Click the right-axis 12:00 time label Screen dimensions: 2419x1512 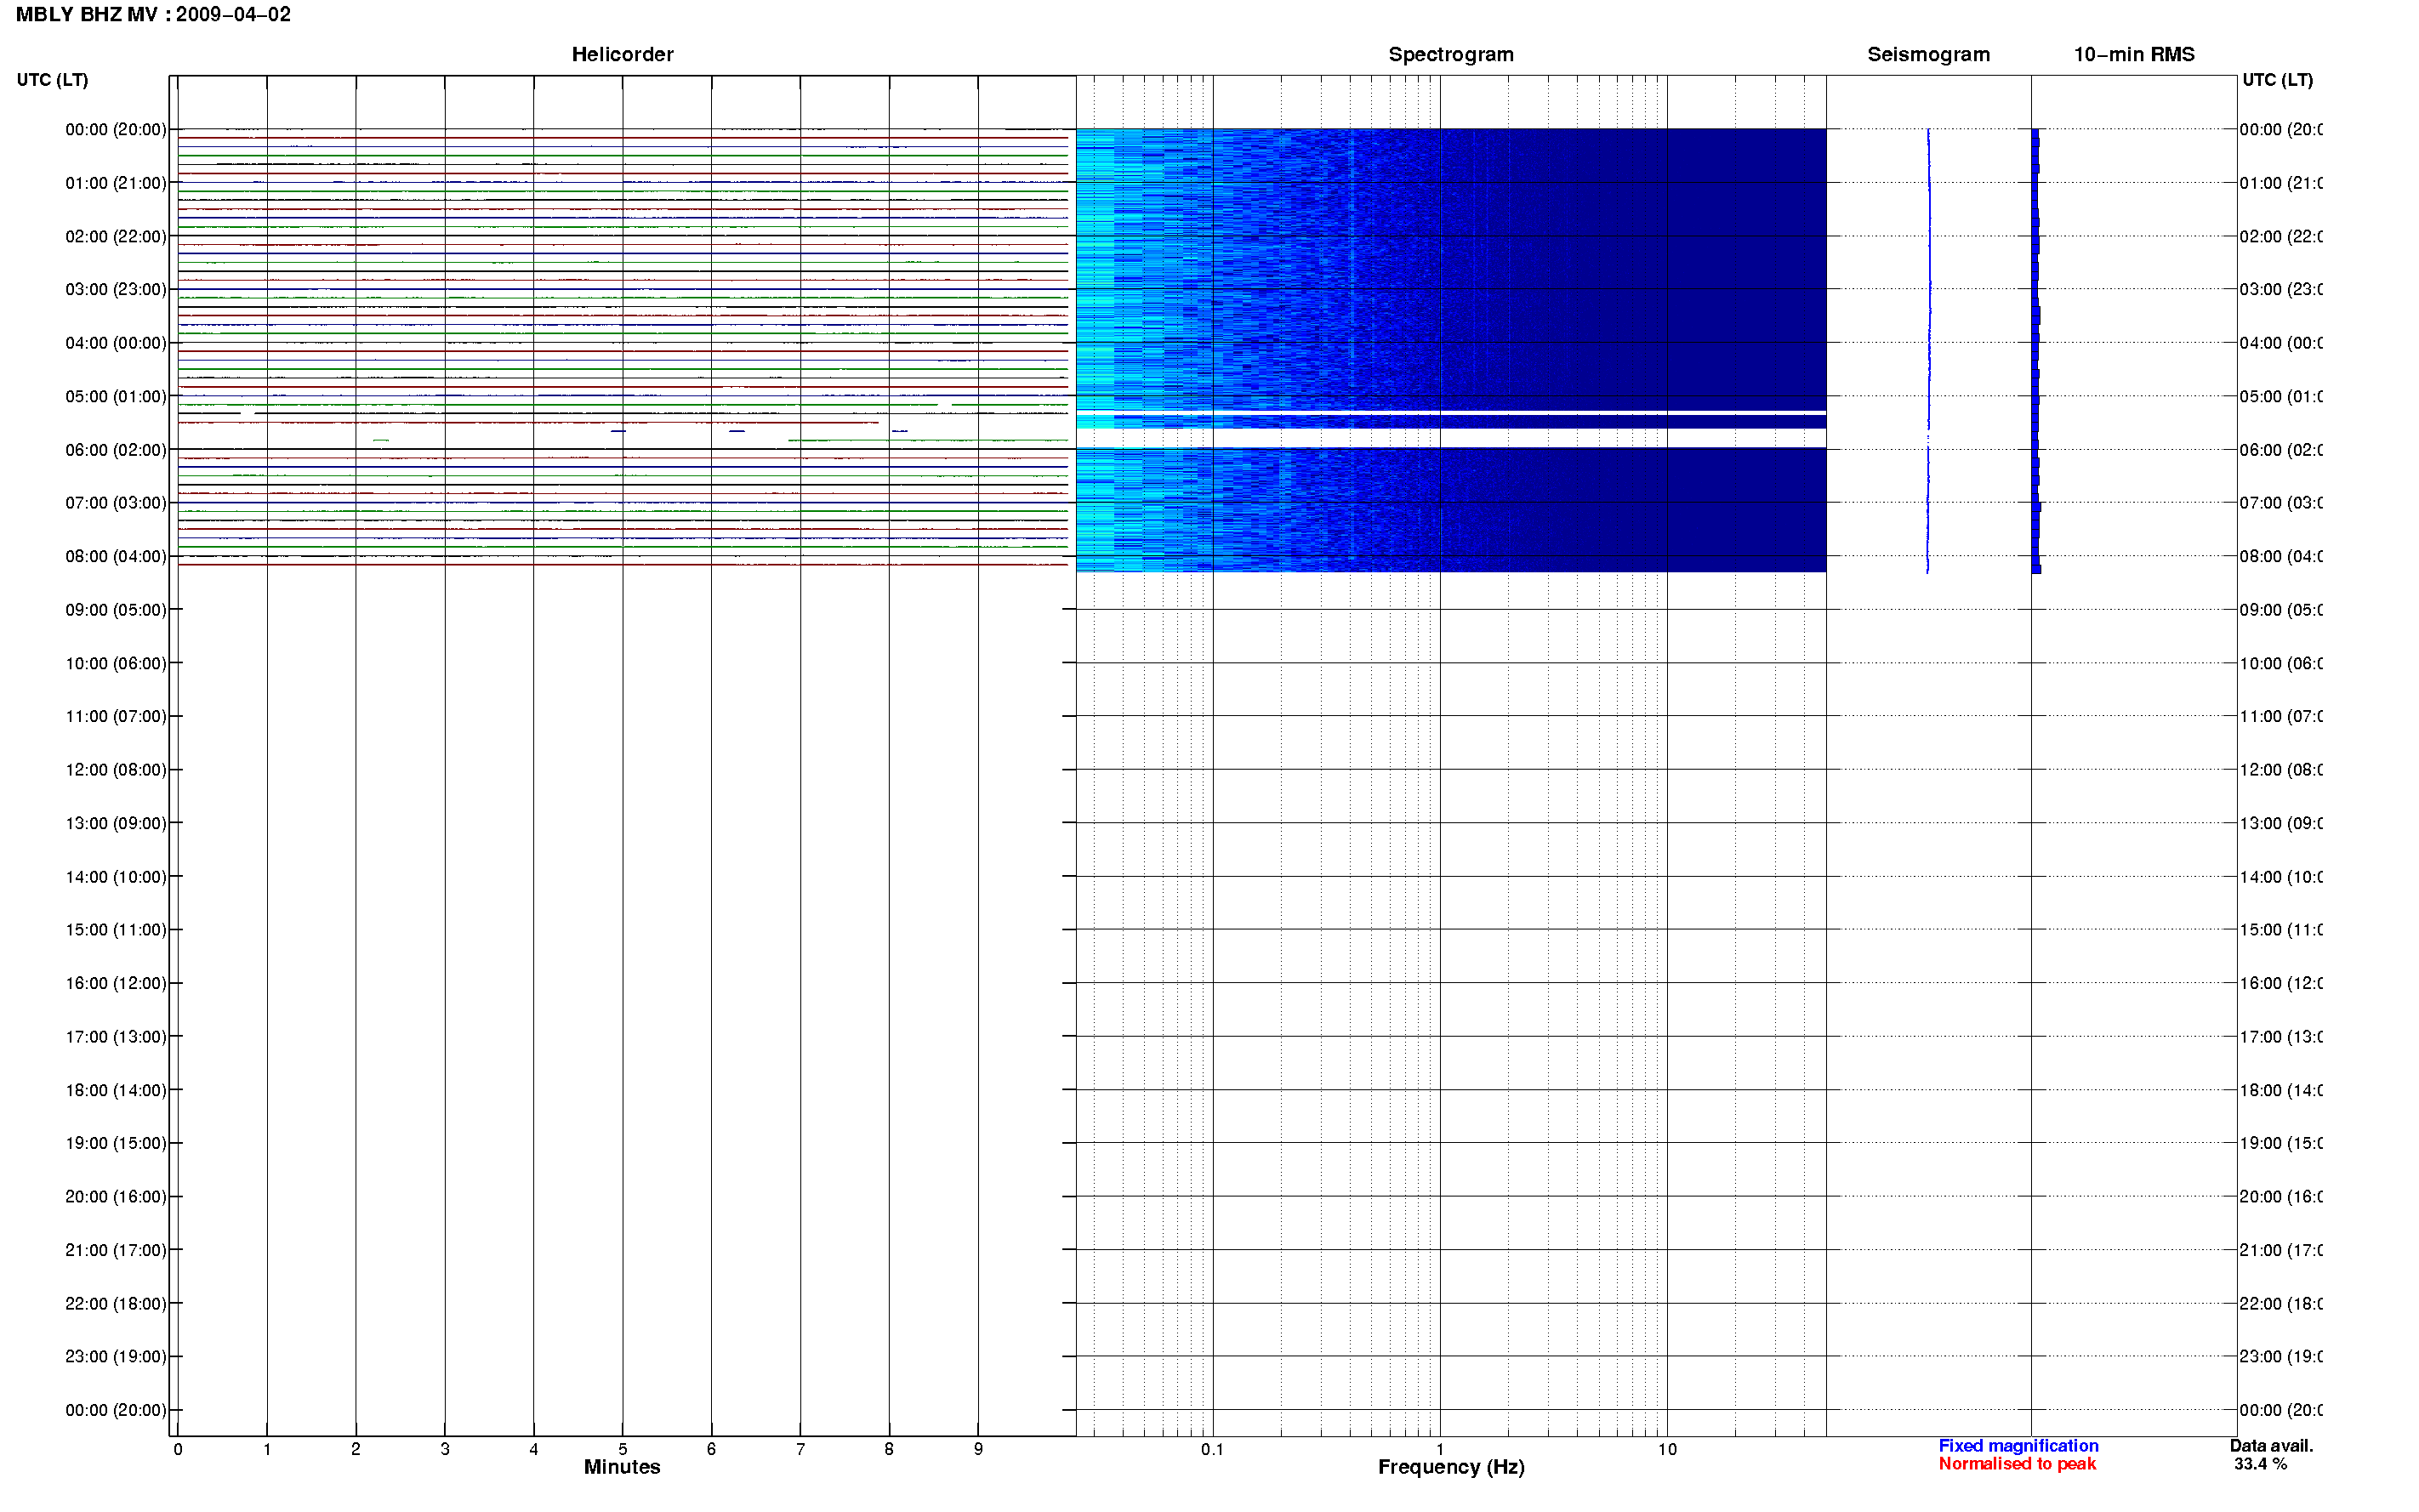click(2280, 770)
